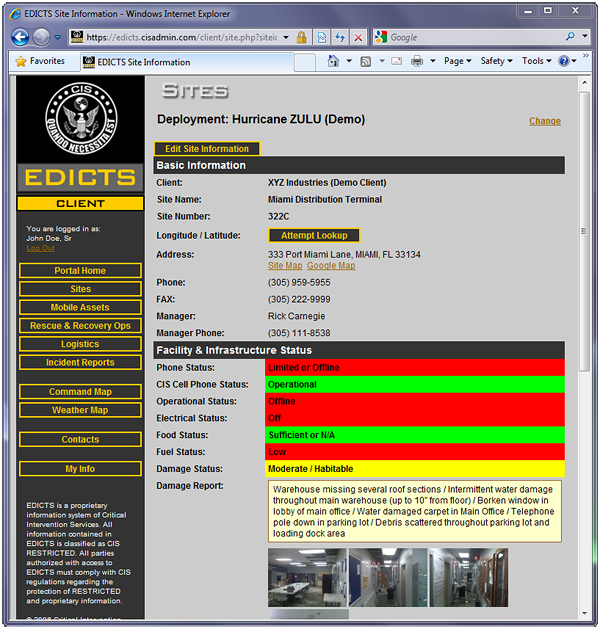The height and width of the screenshot is (629, 600).
Task: Print the page with the printer icon
Action: (417, 61)
